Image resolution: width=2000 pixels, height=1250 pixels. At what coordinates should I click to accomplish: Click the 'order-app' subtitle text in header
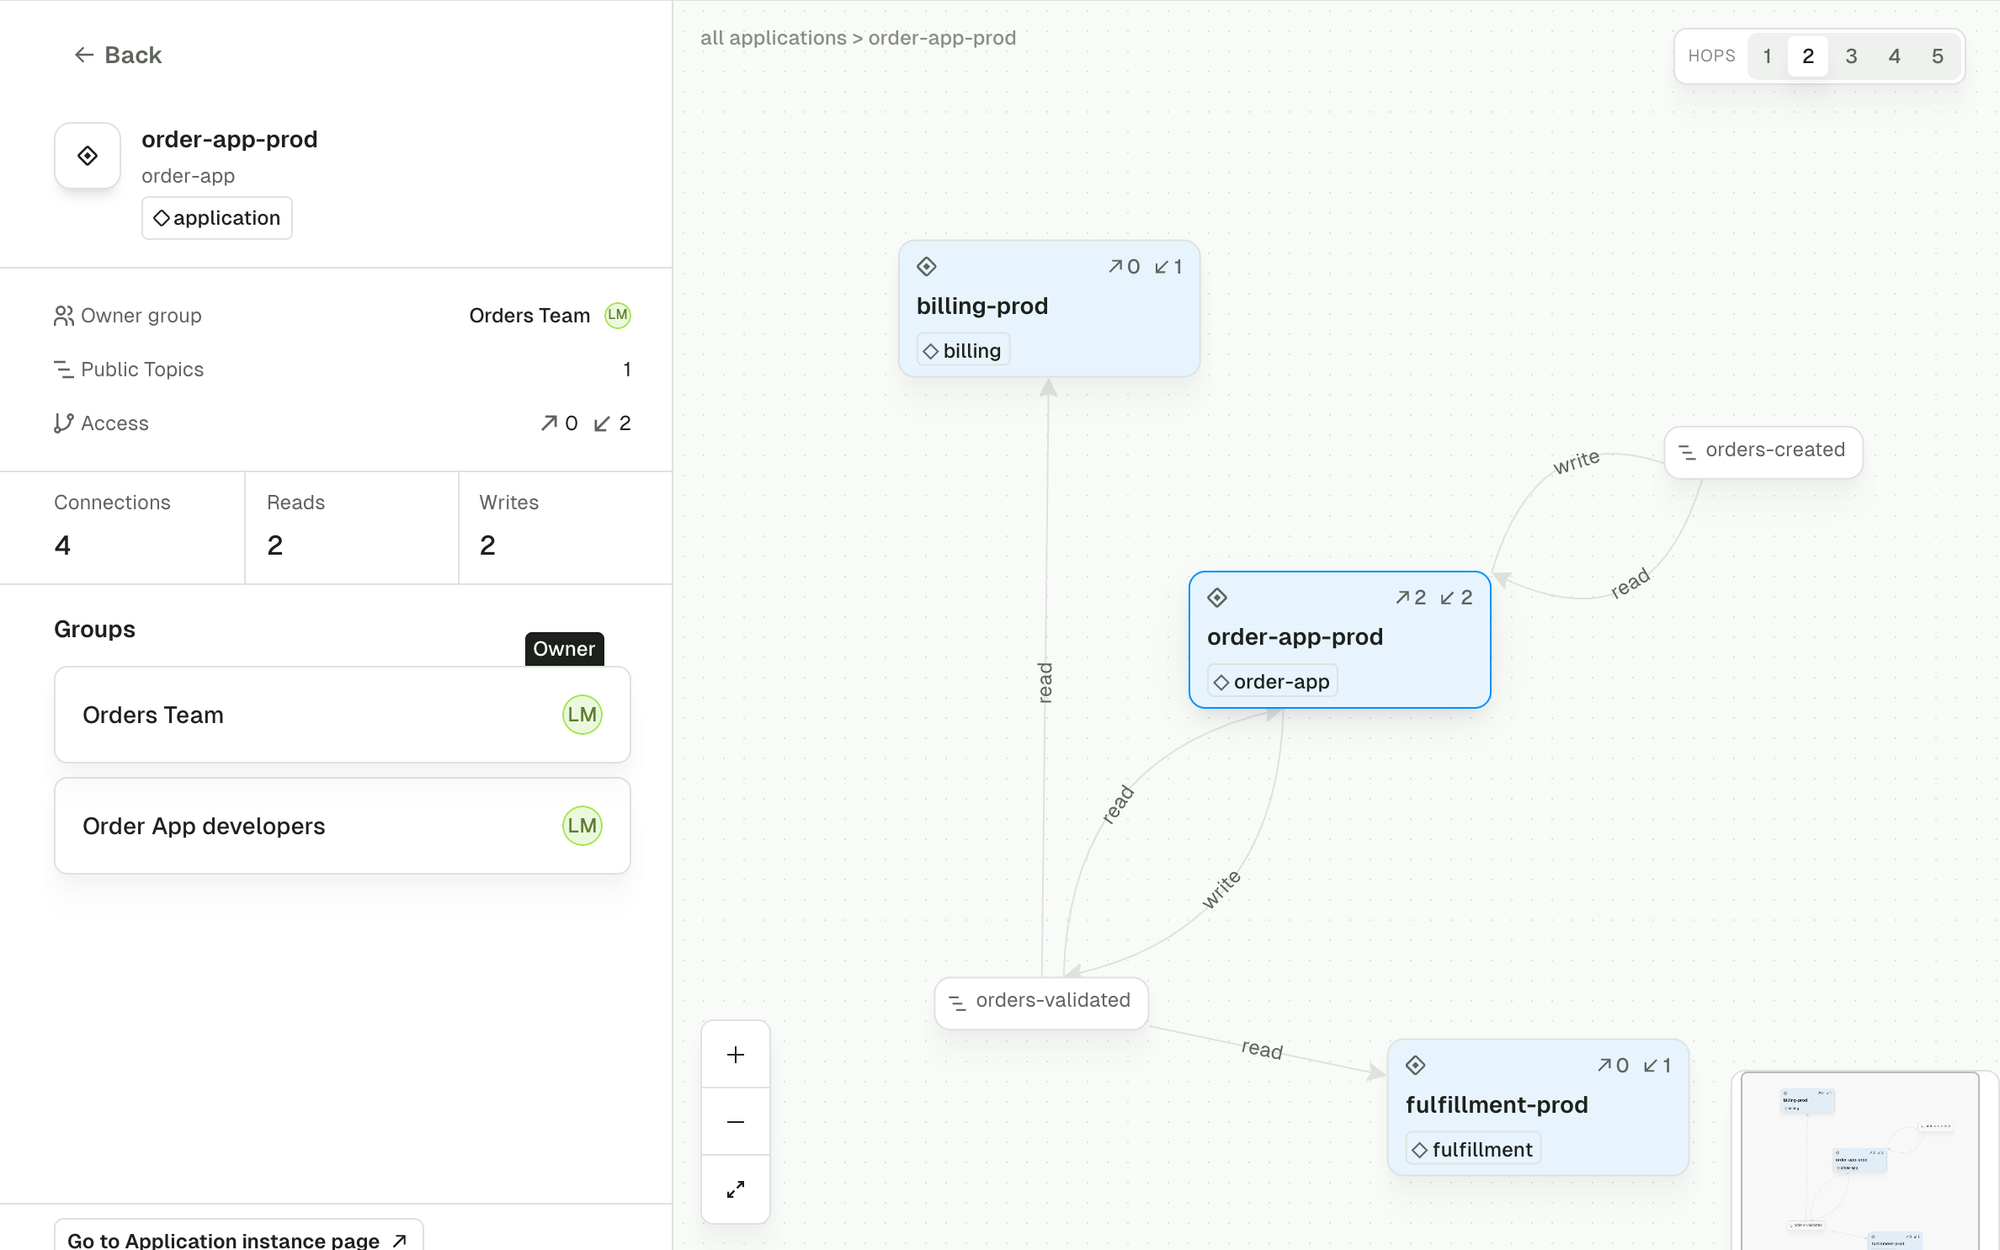[x=188, y=176]
